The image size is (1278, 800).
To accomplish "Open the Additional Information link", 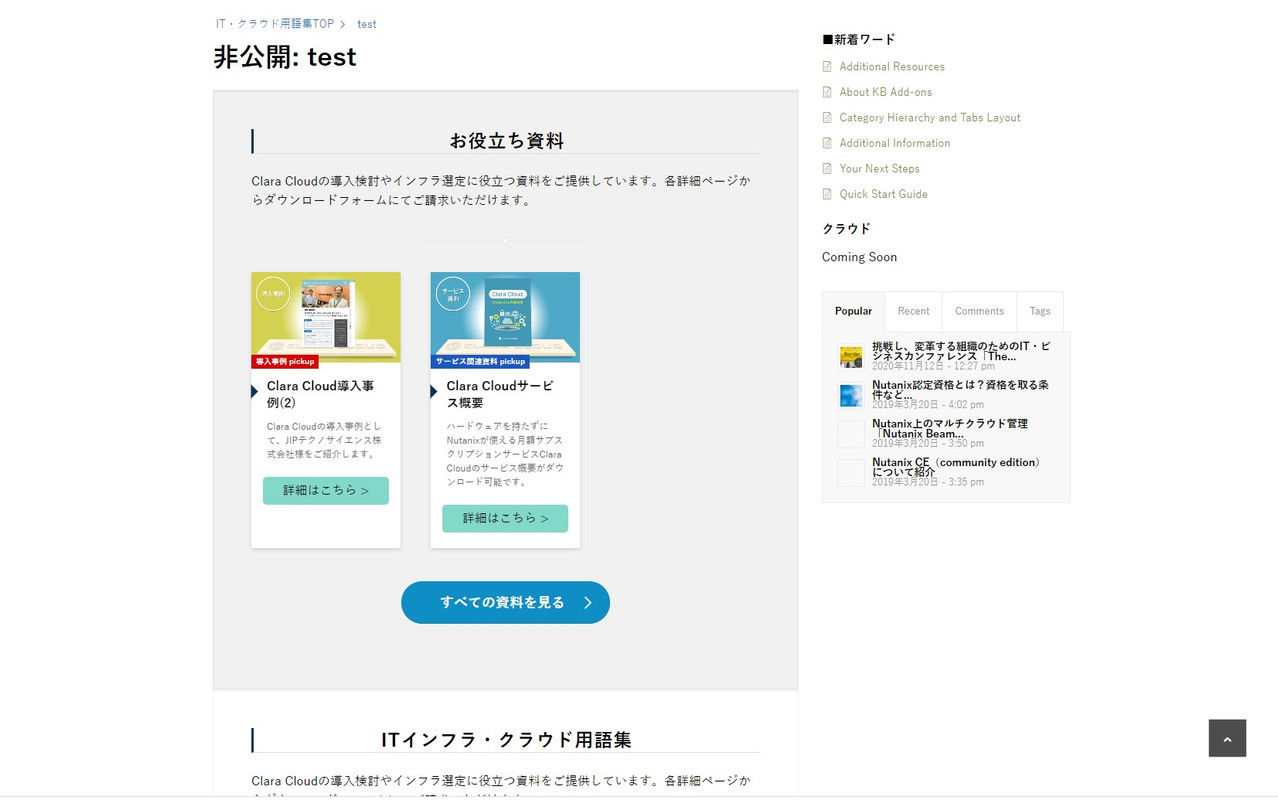I will (895, 143).
